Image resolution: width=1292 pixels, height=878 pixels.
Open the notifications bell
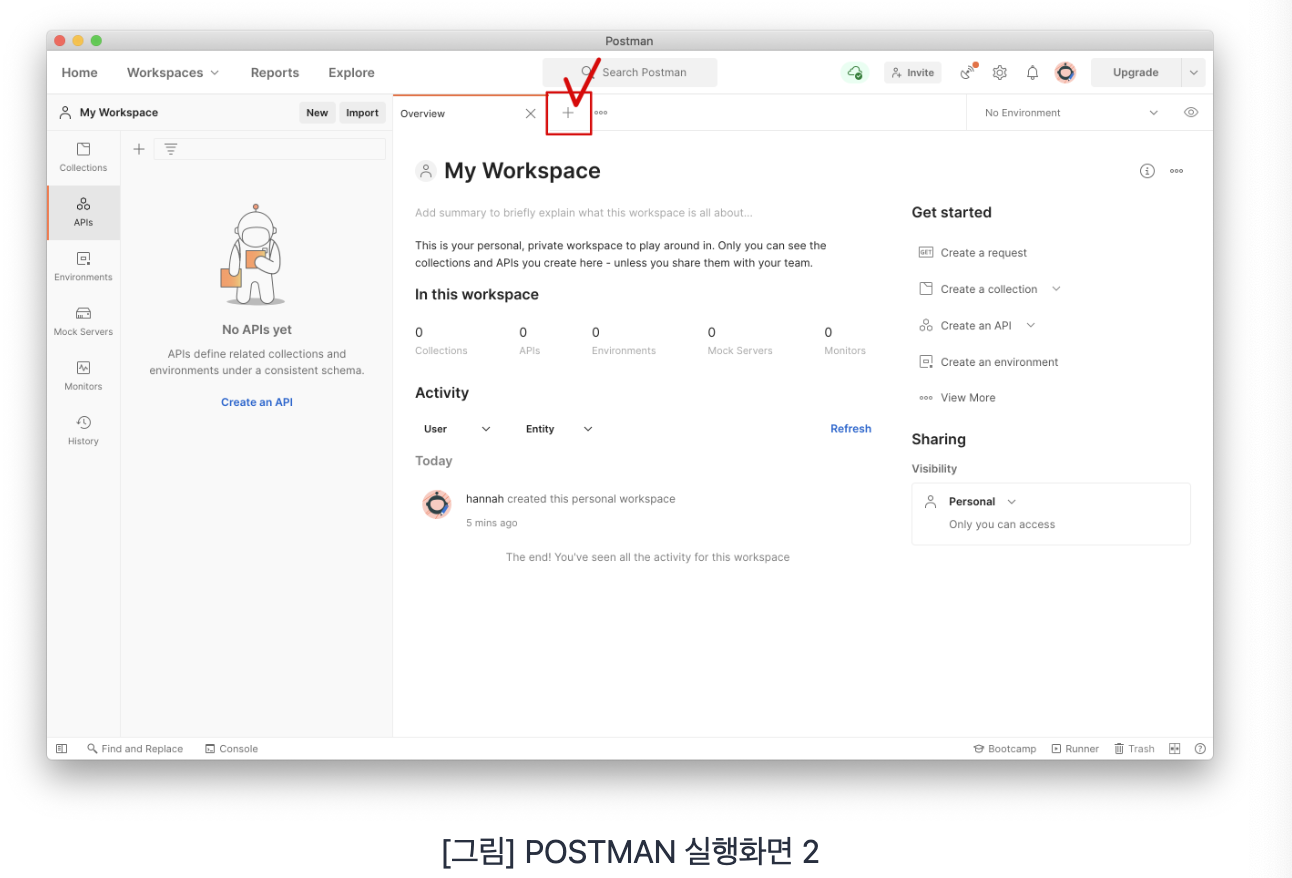pos(1033,72)
